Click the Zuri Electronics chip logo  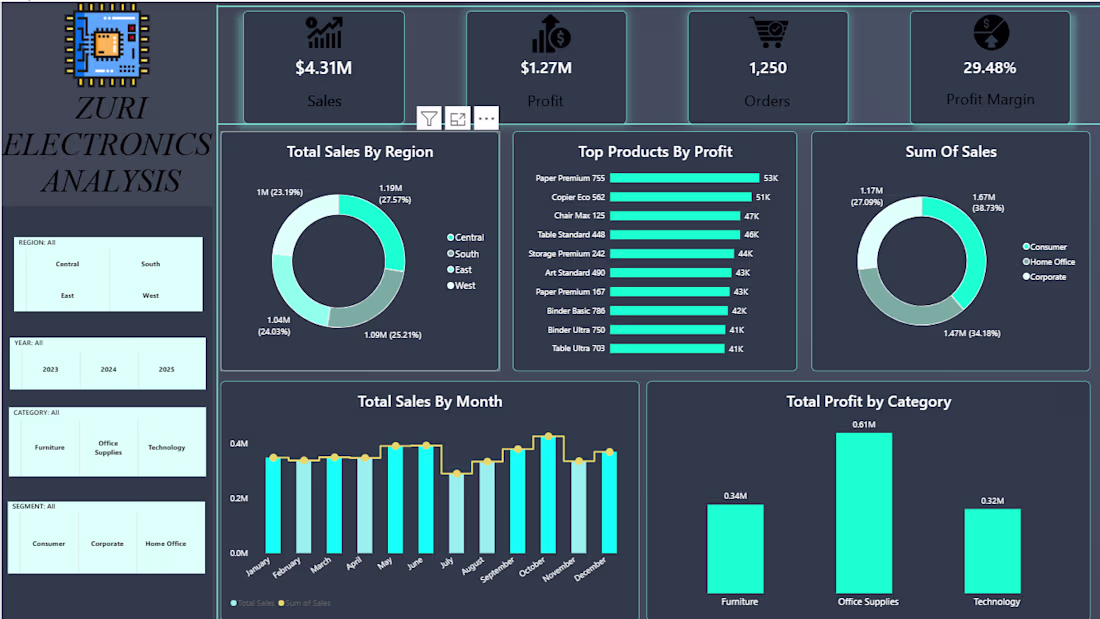pyautogui.click(x=107, y=45)
